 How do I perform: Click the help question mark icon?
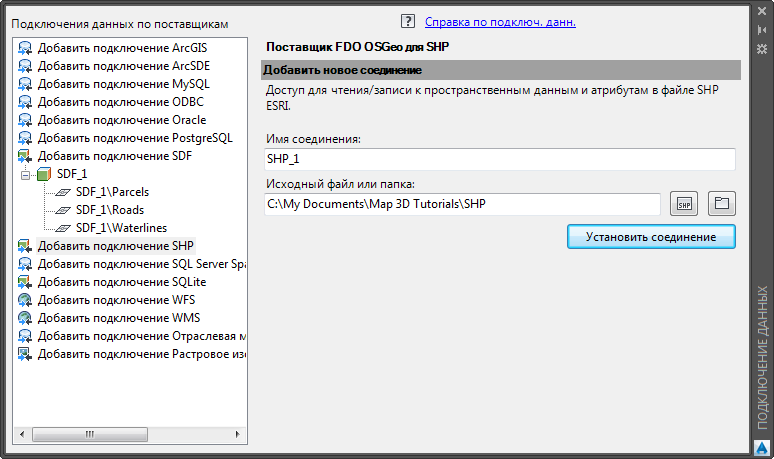pos(407,21)
